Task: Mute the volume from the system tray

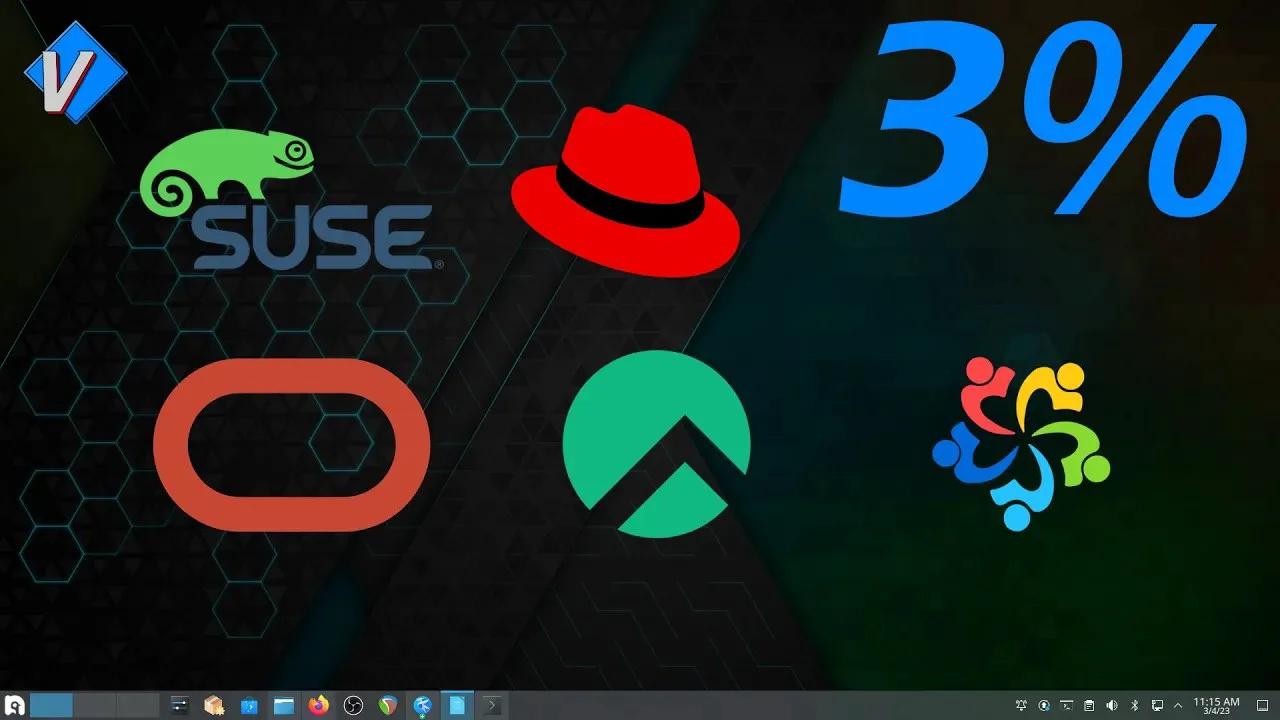Action: pos(1112,705)
